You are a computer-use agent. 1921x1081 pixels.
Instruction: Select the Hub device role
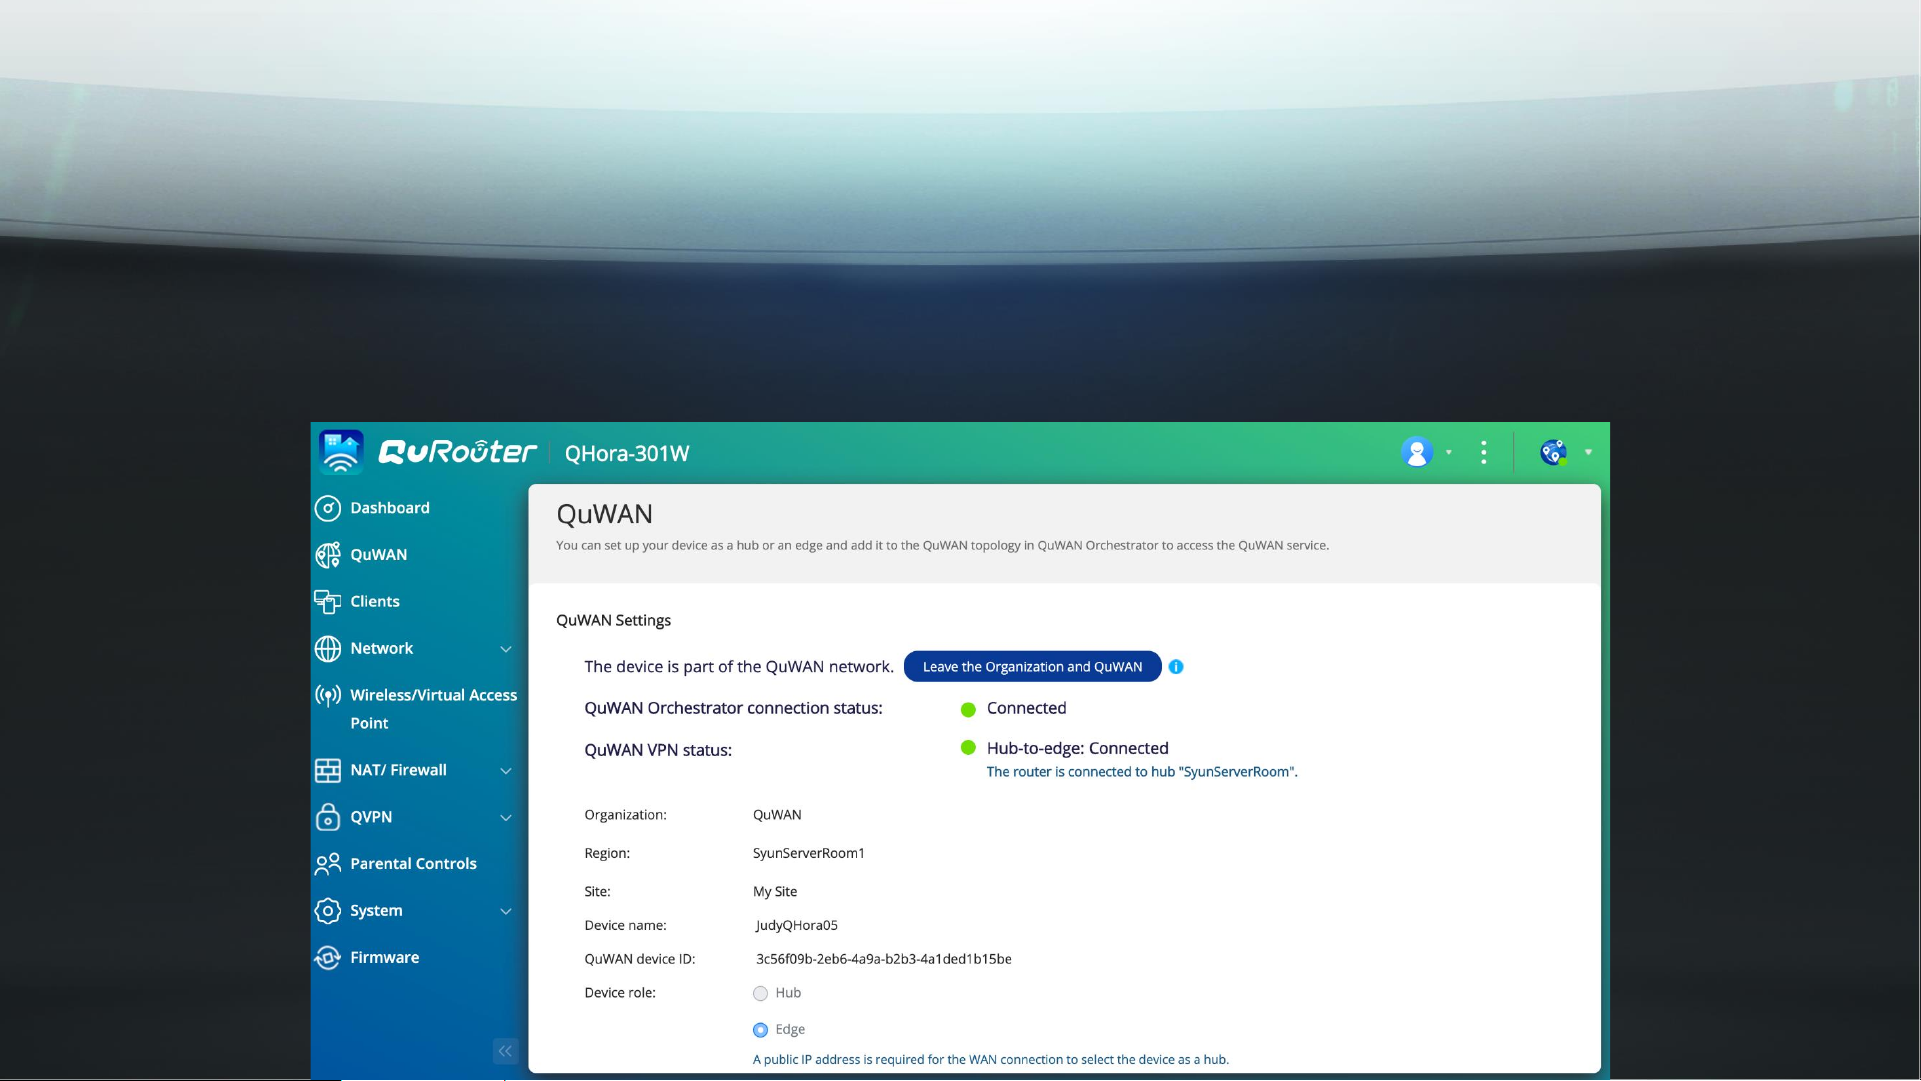point(760,994)
